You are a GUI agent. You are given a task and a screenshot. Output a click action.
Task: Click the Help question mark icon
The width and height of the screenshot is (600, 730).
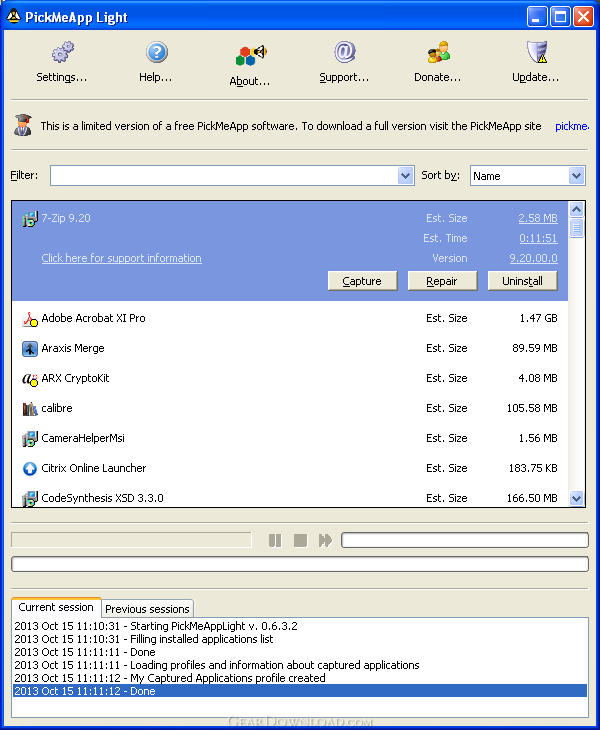tap(156, 52)
